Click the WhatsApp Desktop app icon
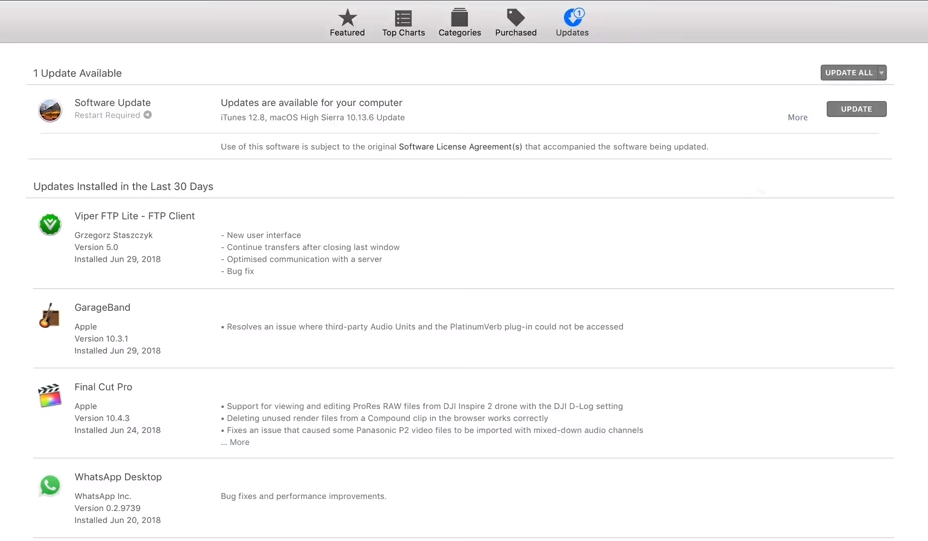This screenshot has width=928, height=541. pyautogui.click(x=50, y=485)
